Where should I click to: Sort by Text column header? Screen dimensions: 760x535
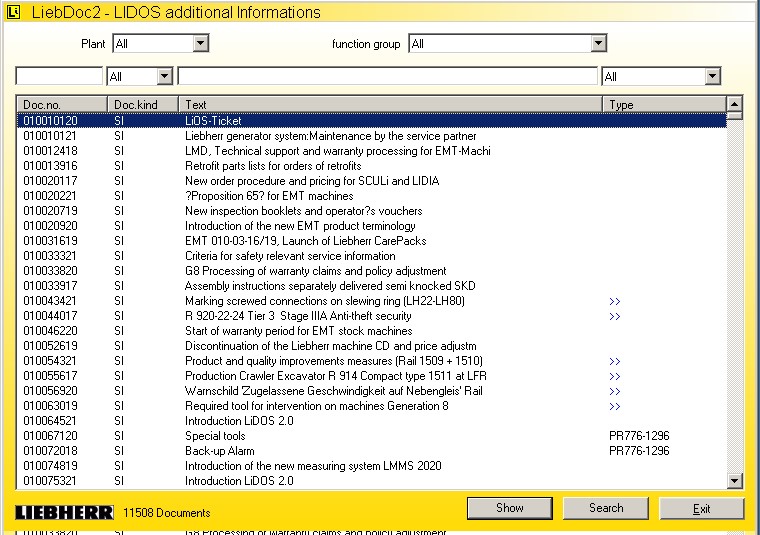391,104
